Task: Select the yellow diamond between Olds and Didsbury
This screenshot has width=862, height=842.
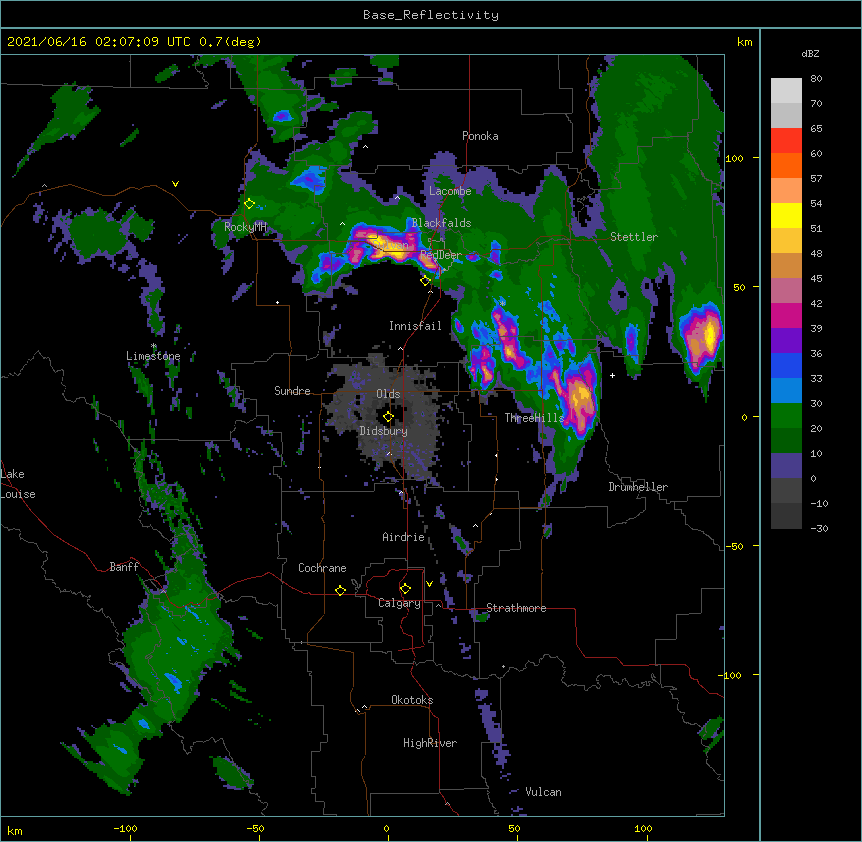Action: [388, 417]
